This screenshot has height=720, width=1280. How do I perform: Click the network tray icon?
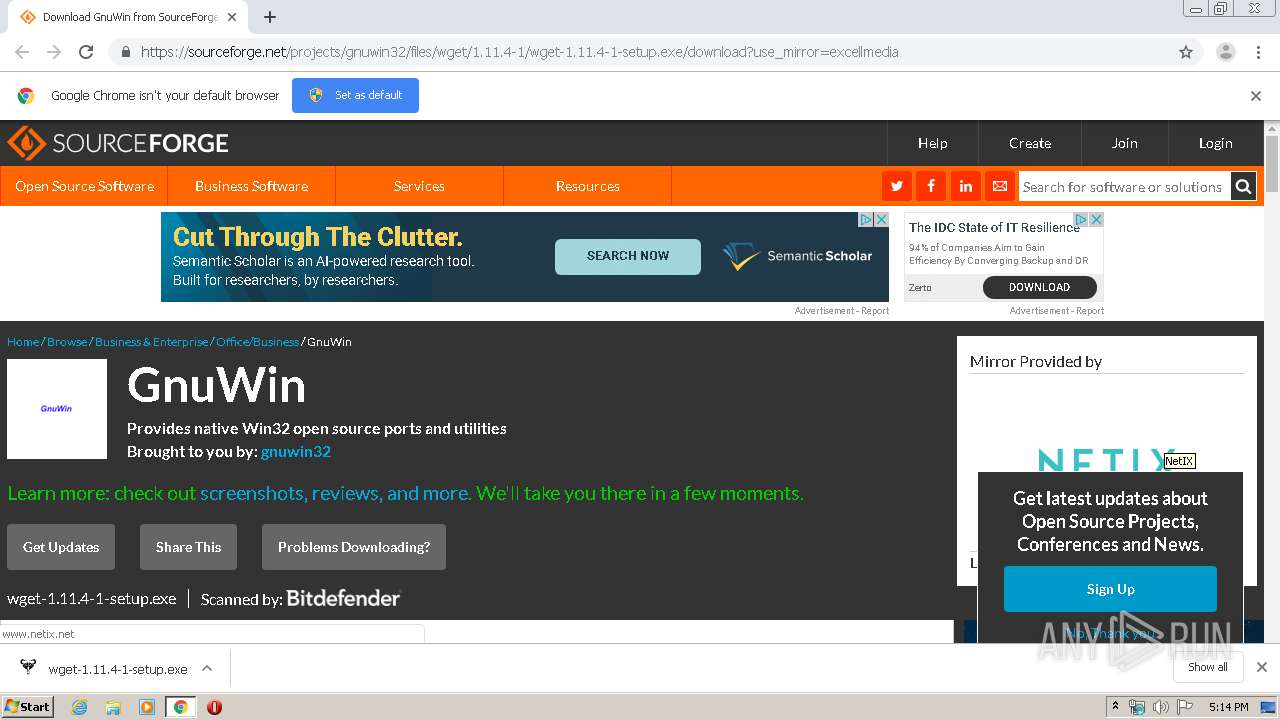1137,707
